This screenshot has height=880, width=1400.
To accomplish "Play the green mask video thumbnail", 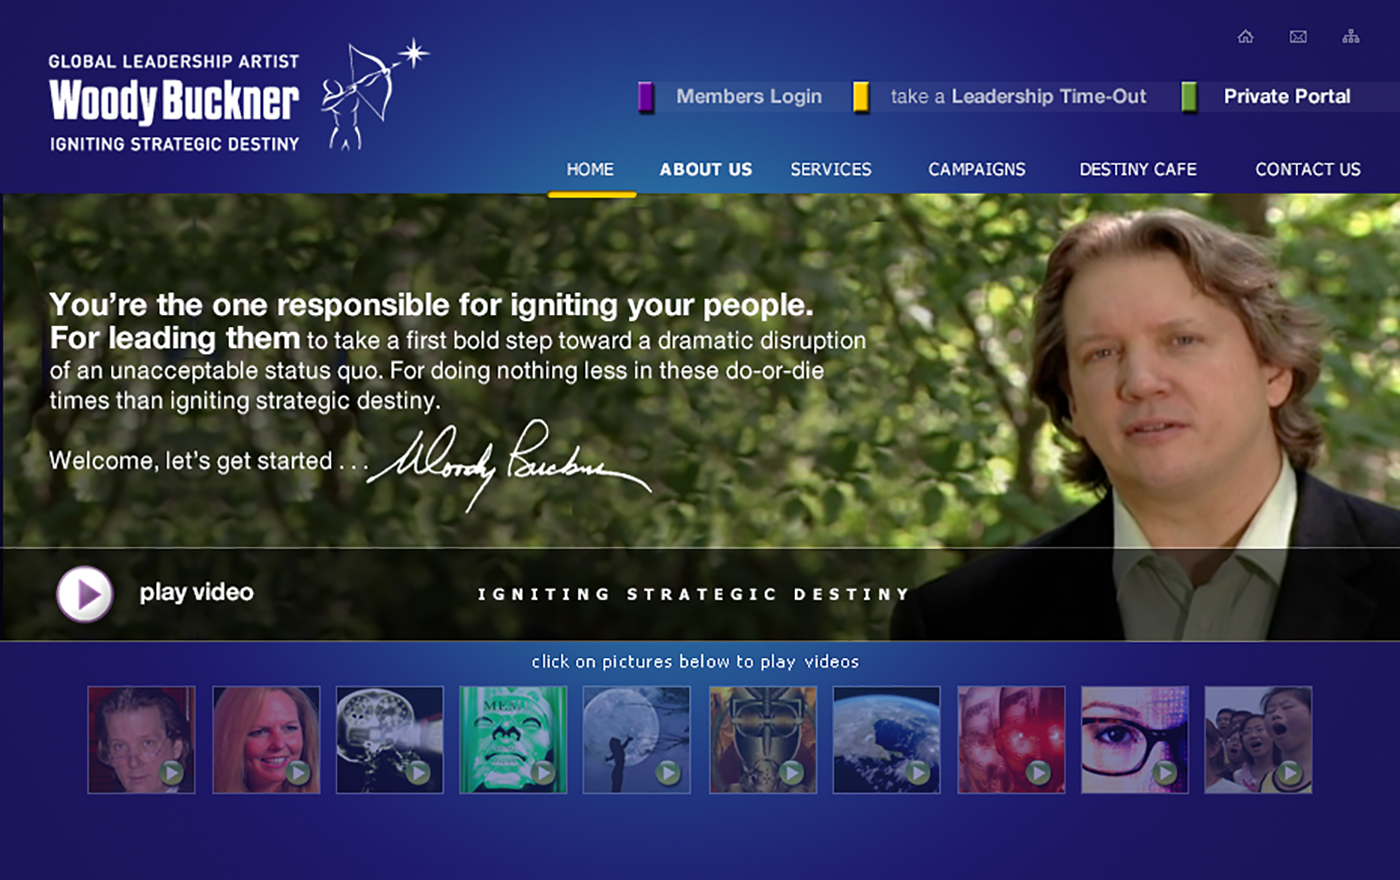I will click(513, 740).
